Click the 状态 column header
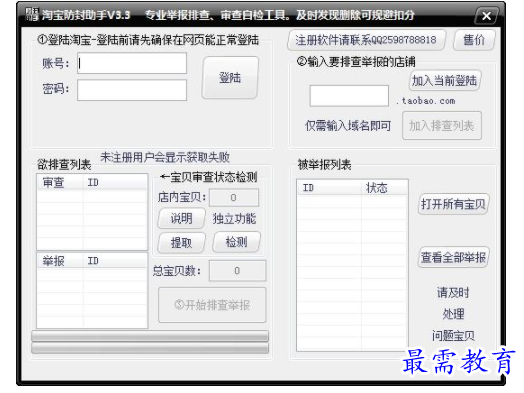524x393 pixels. pyautogui.click(x=384, y=188)
